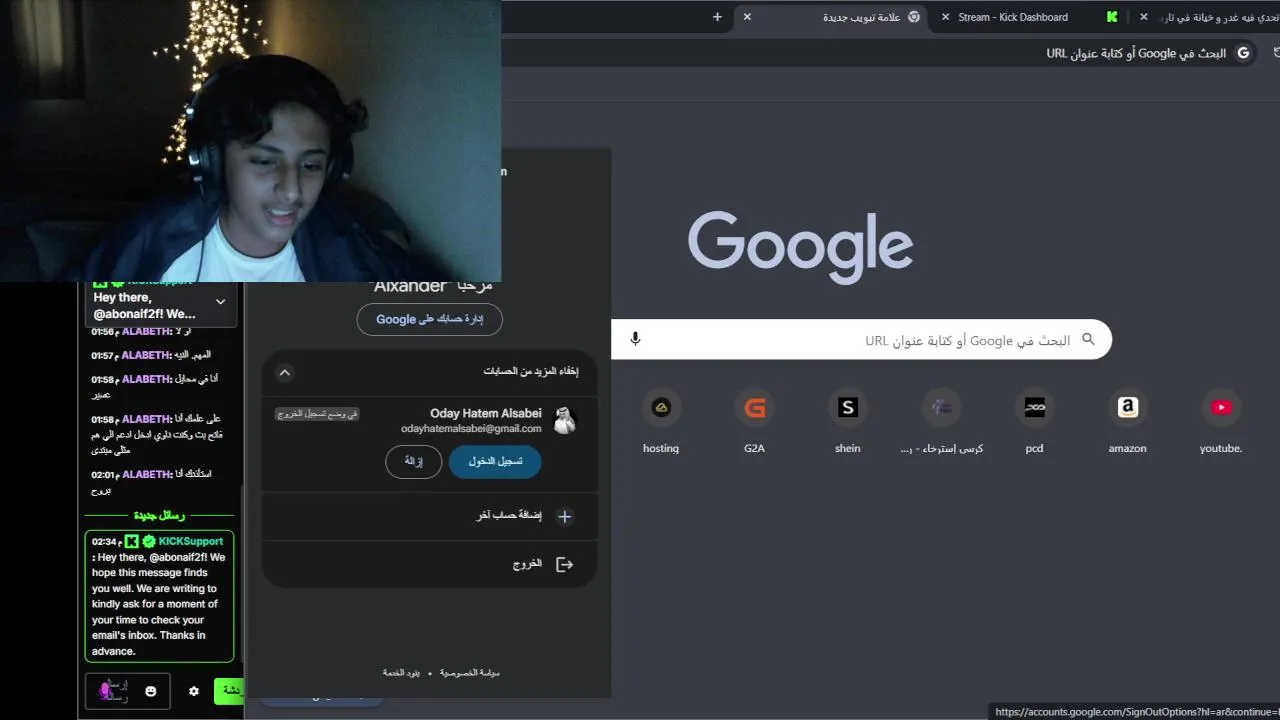Click the رسائل جديدة new messages divider label
Screen dimensions: 1280x720
pyautogui.click(x=159, y=515)
